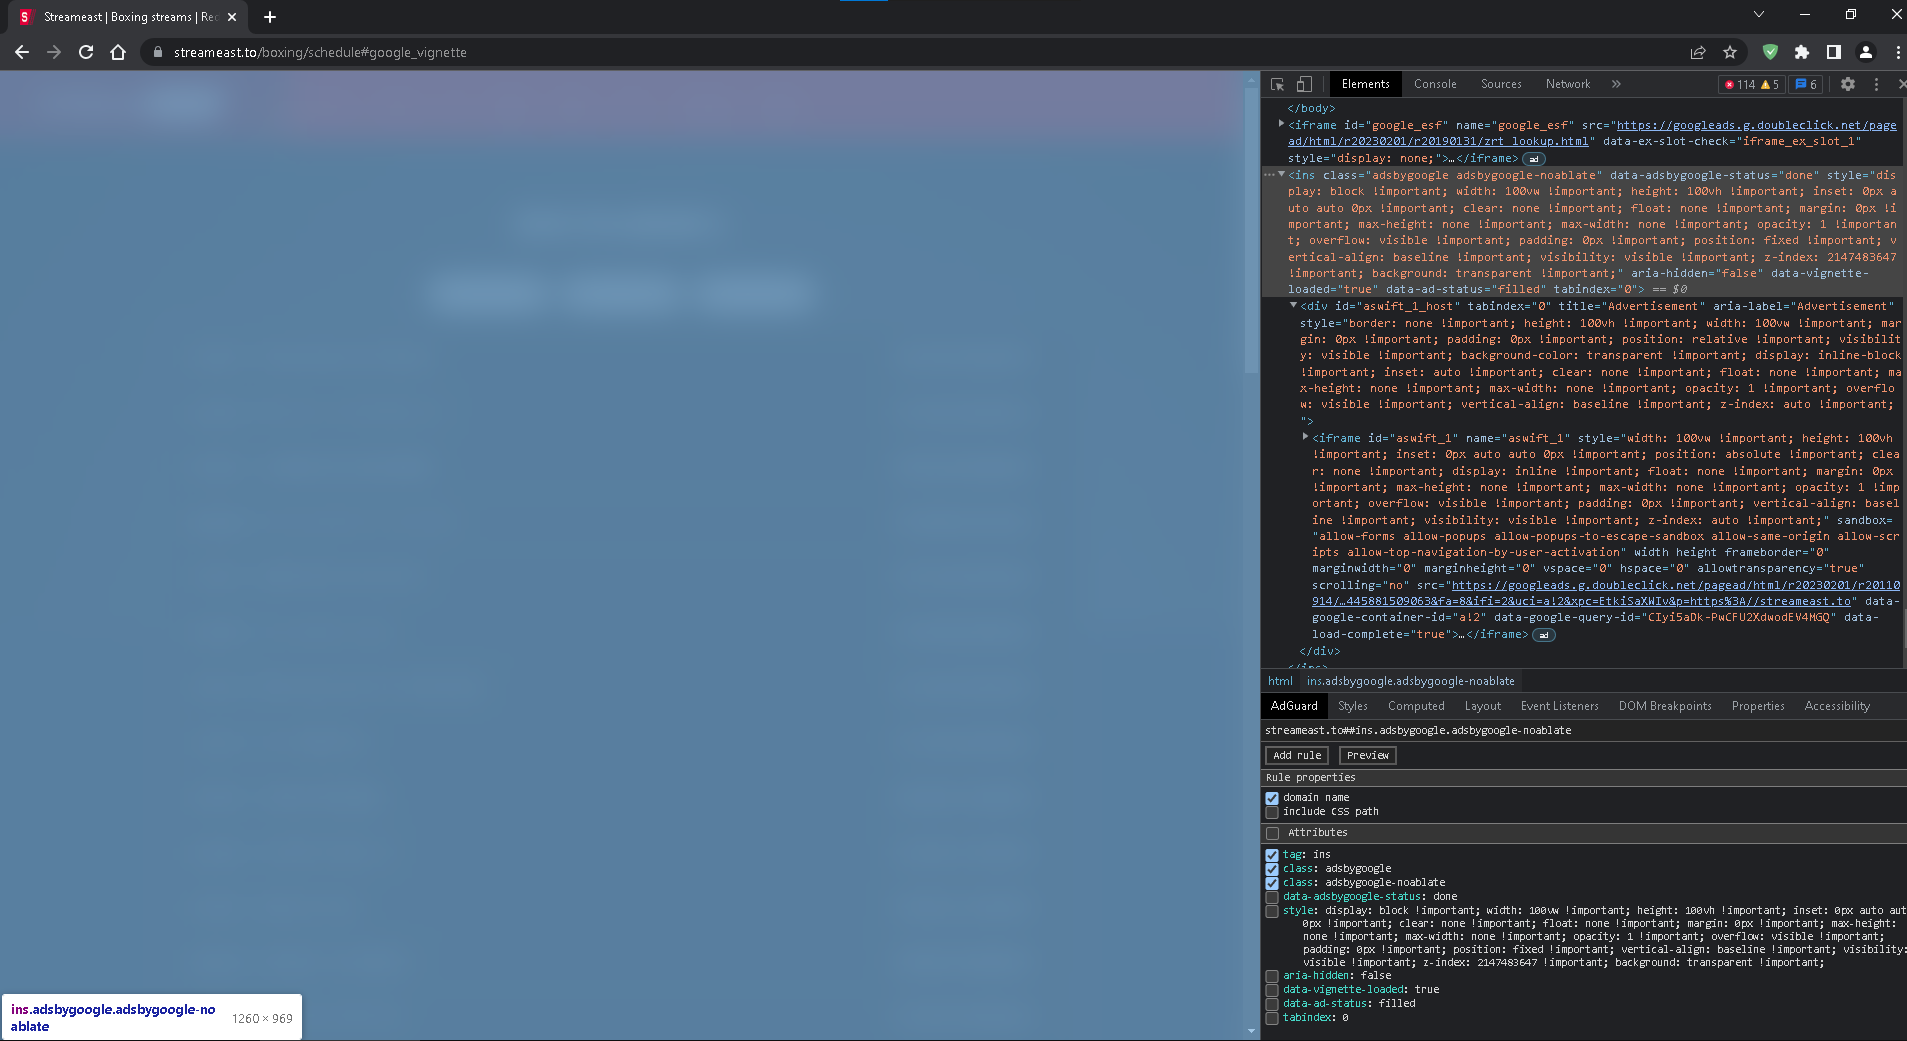Switch to the Sources tab
The image size is (1907, 1041).
coord(1501,84)
